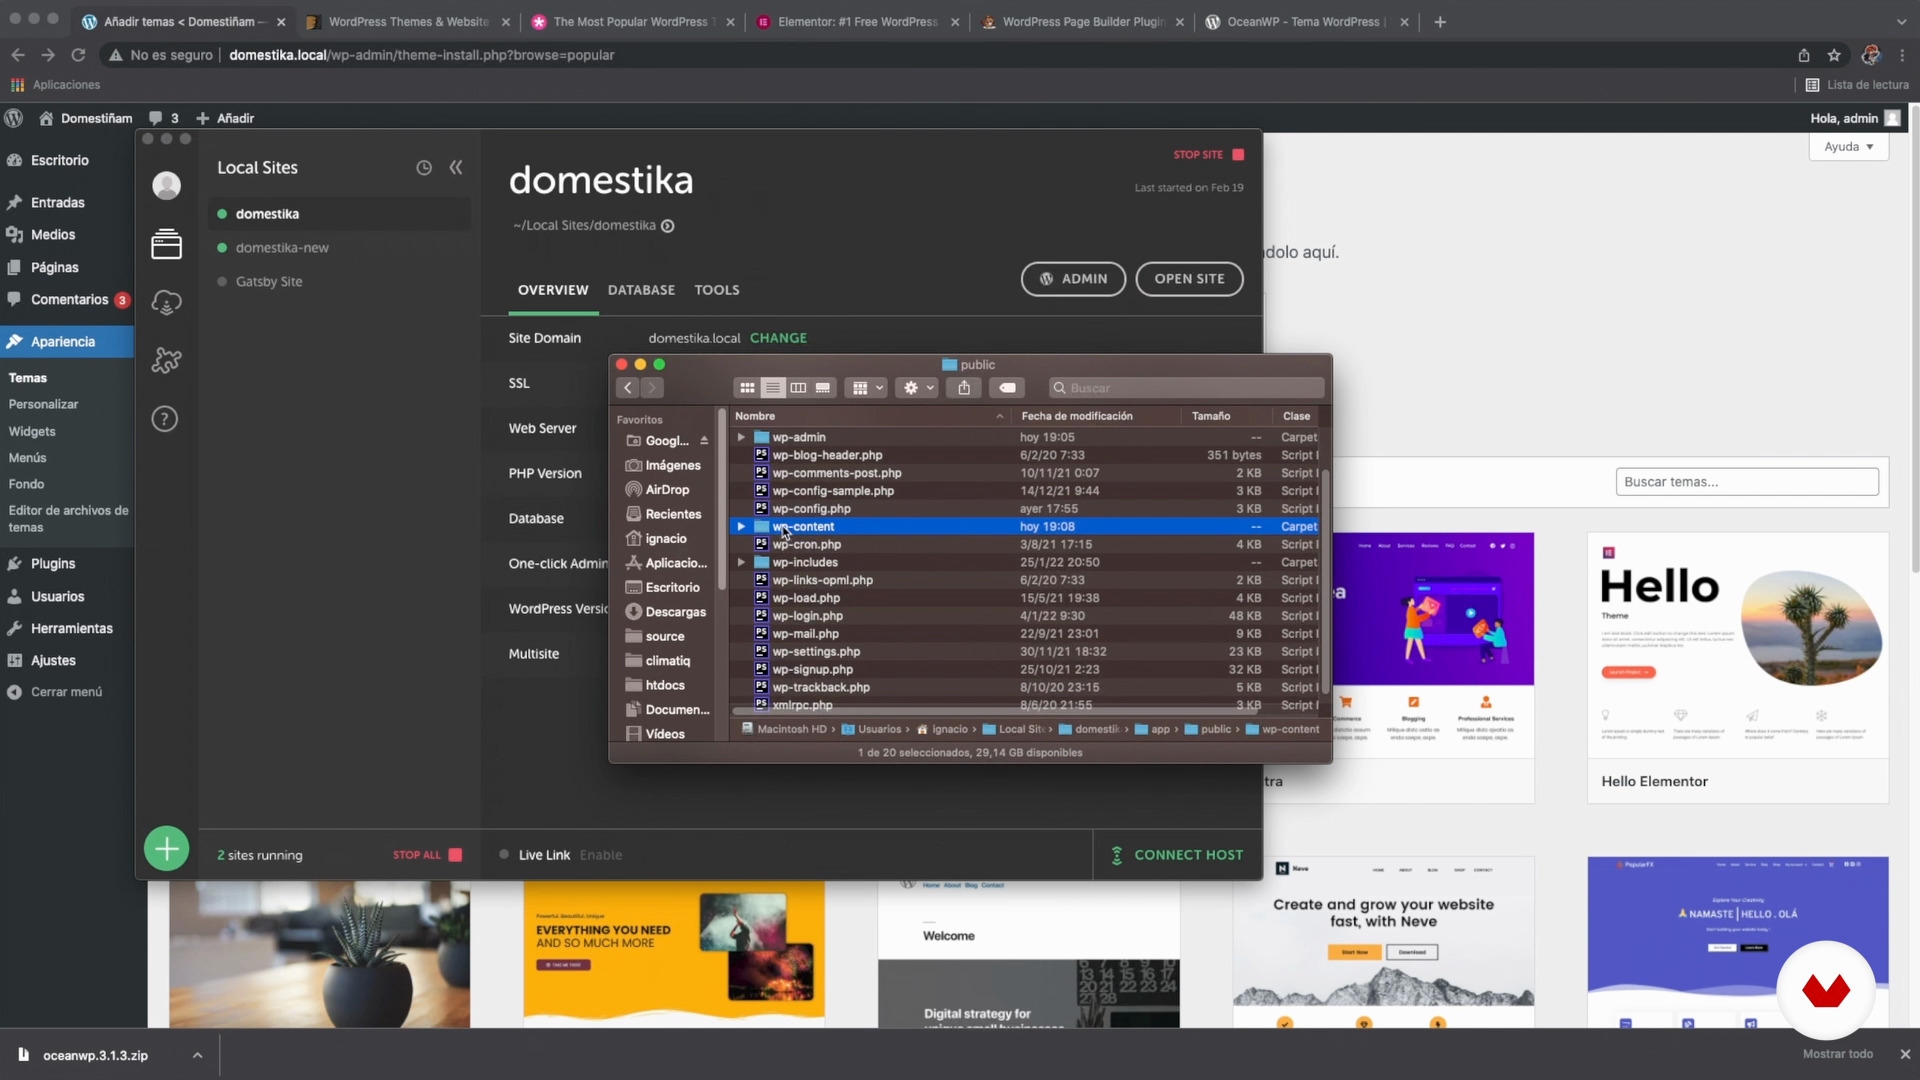
Task: Select Local OVERVIEW tab
Action: click(553, 290)
